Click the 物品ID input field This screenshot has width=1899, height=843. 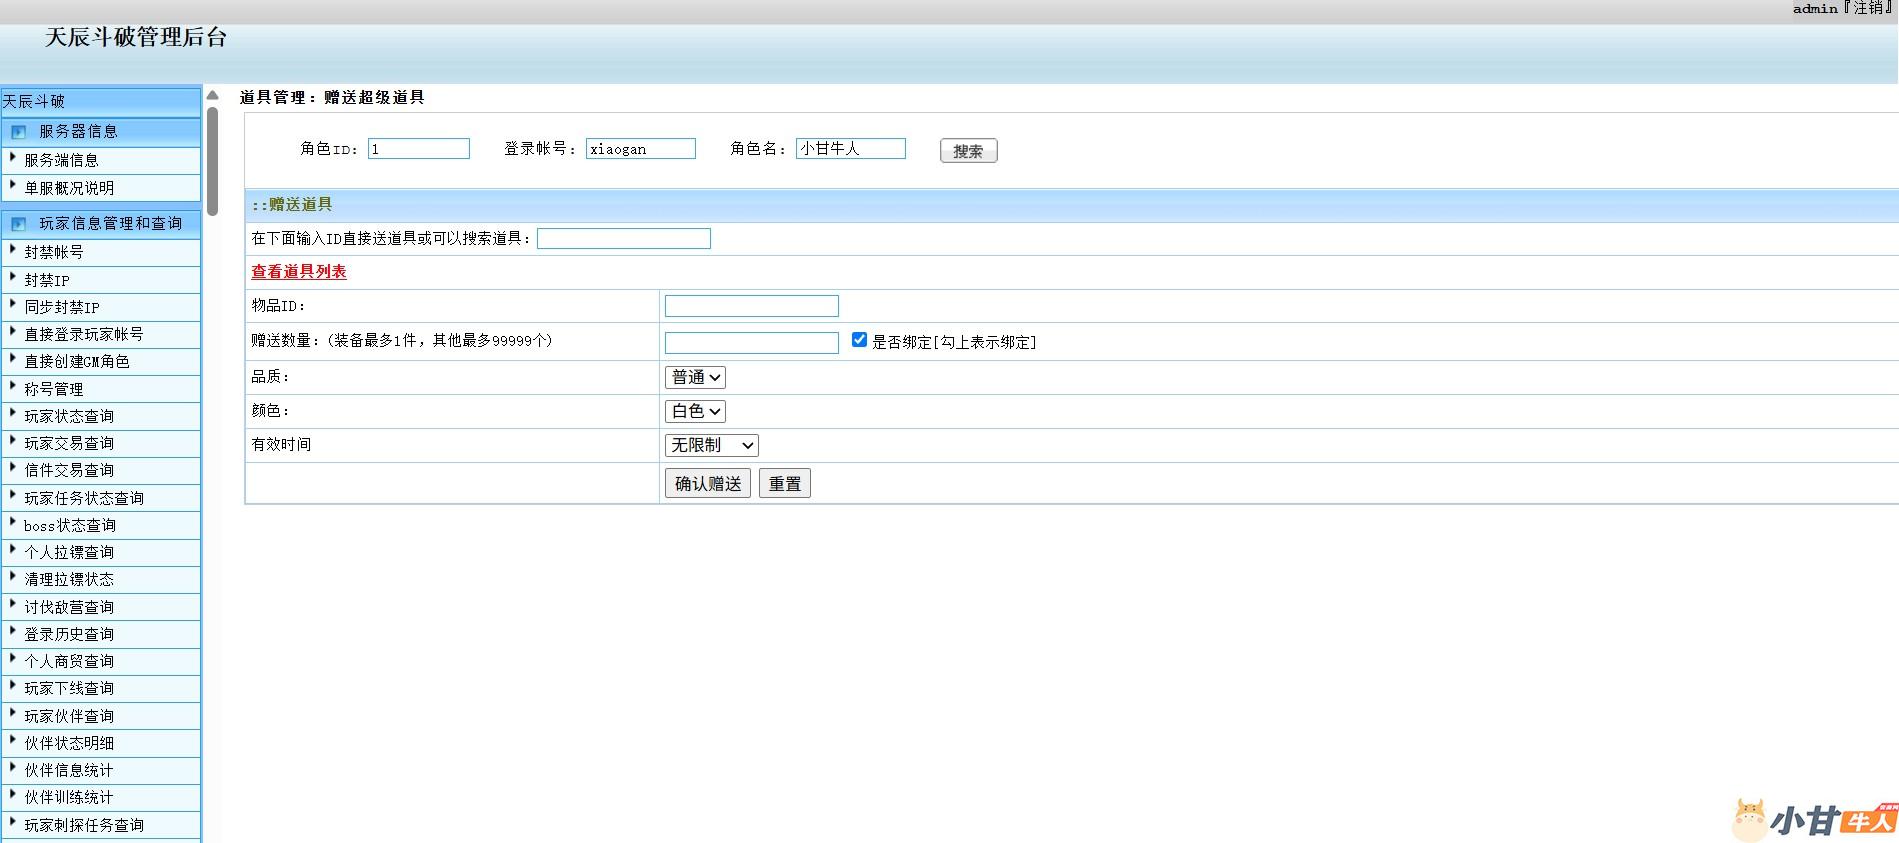(x=751, y=306)
